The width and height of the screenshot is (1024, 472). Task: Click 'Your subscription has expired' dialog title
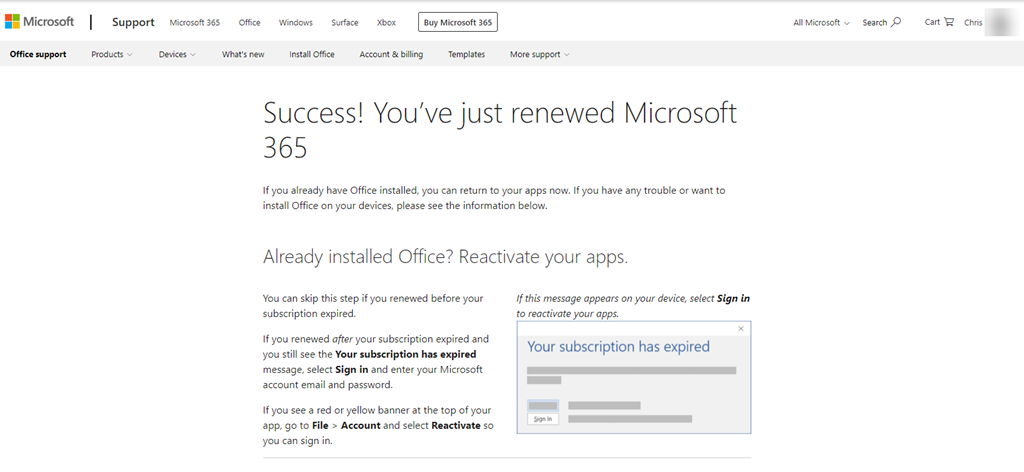tap(618, 346)
